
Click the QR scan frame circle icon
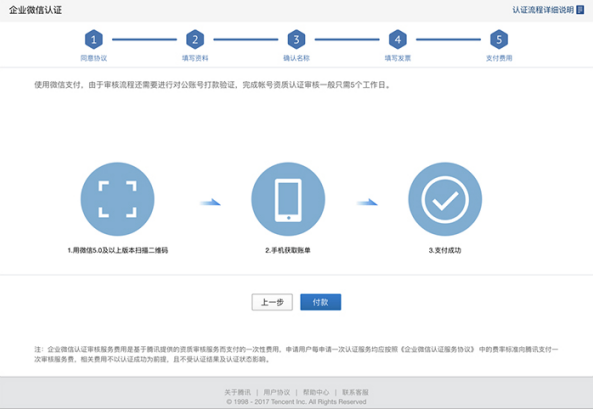point(118,199)
